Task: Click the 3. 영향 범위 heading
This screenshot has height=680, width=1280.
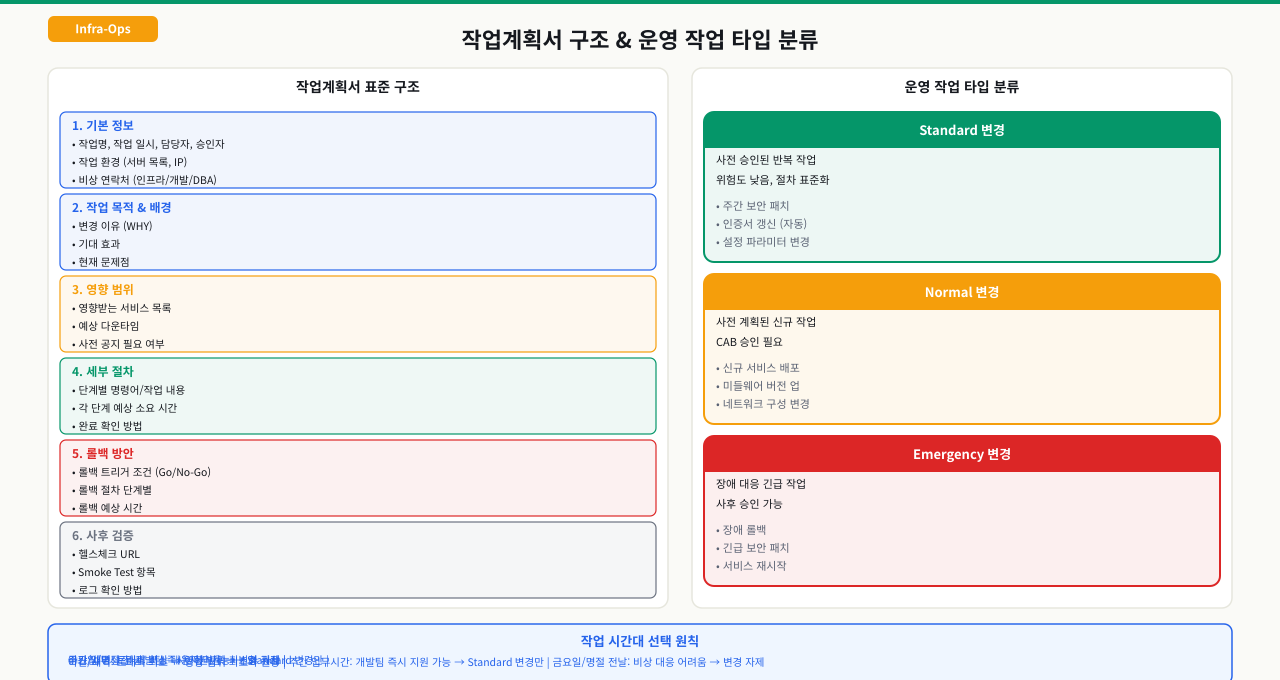Action: (x=103, y=290)
